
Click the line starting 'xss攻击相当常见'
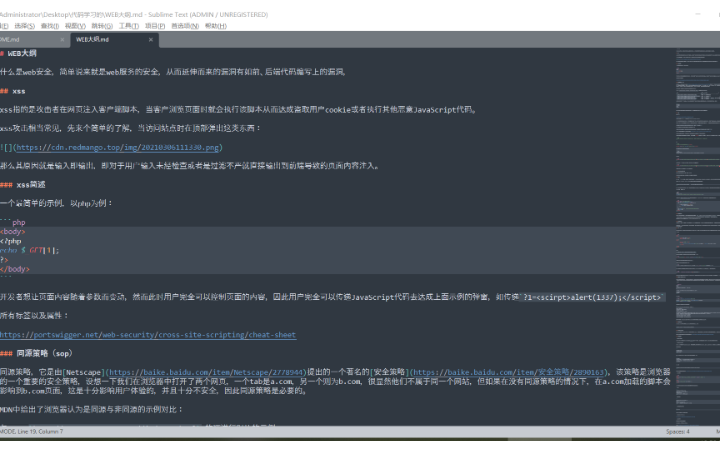coord(131,129)
